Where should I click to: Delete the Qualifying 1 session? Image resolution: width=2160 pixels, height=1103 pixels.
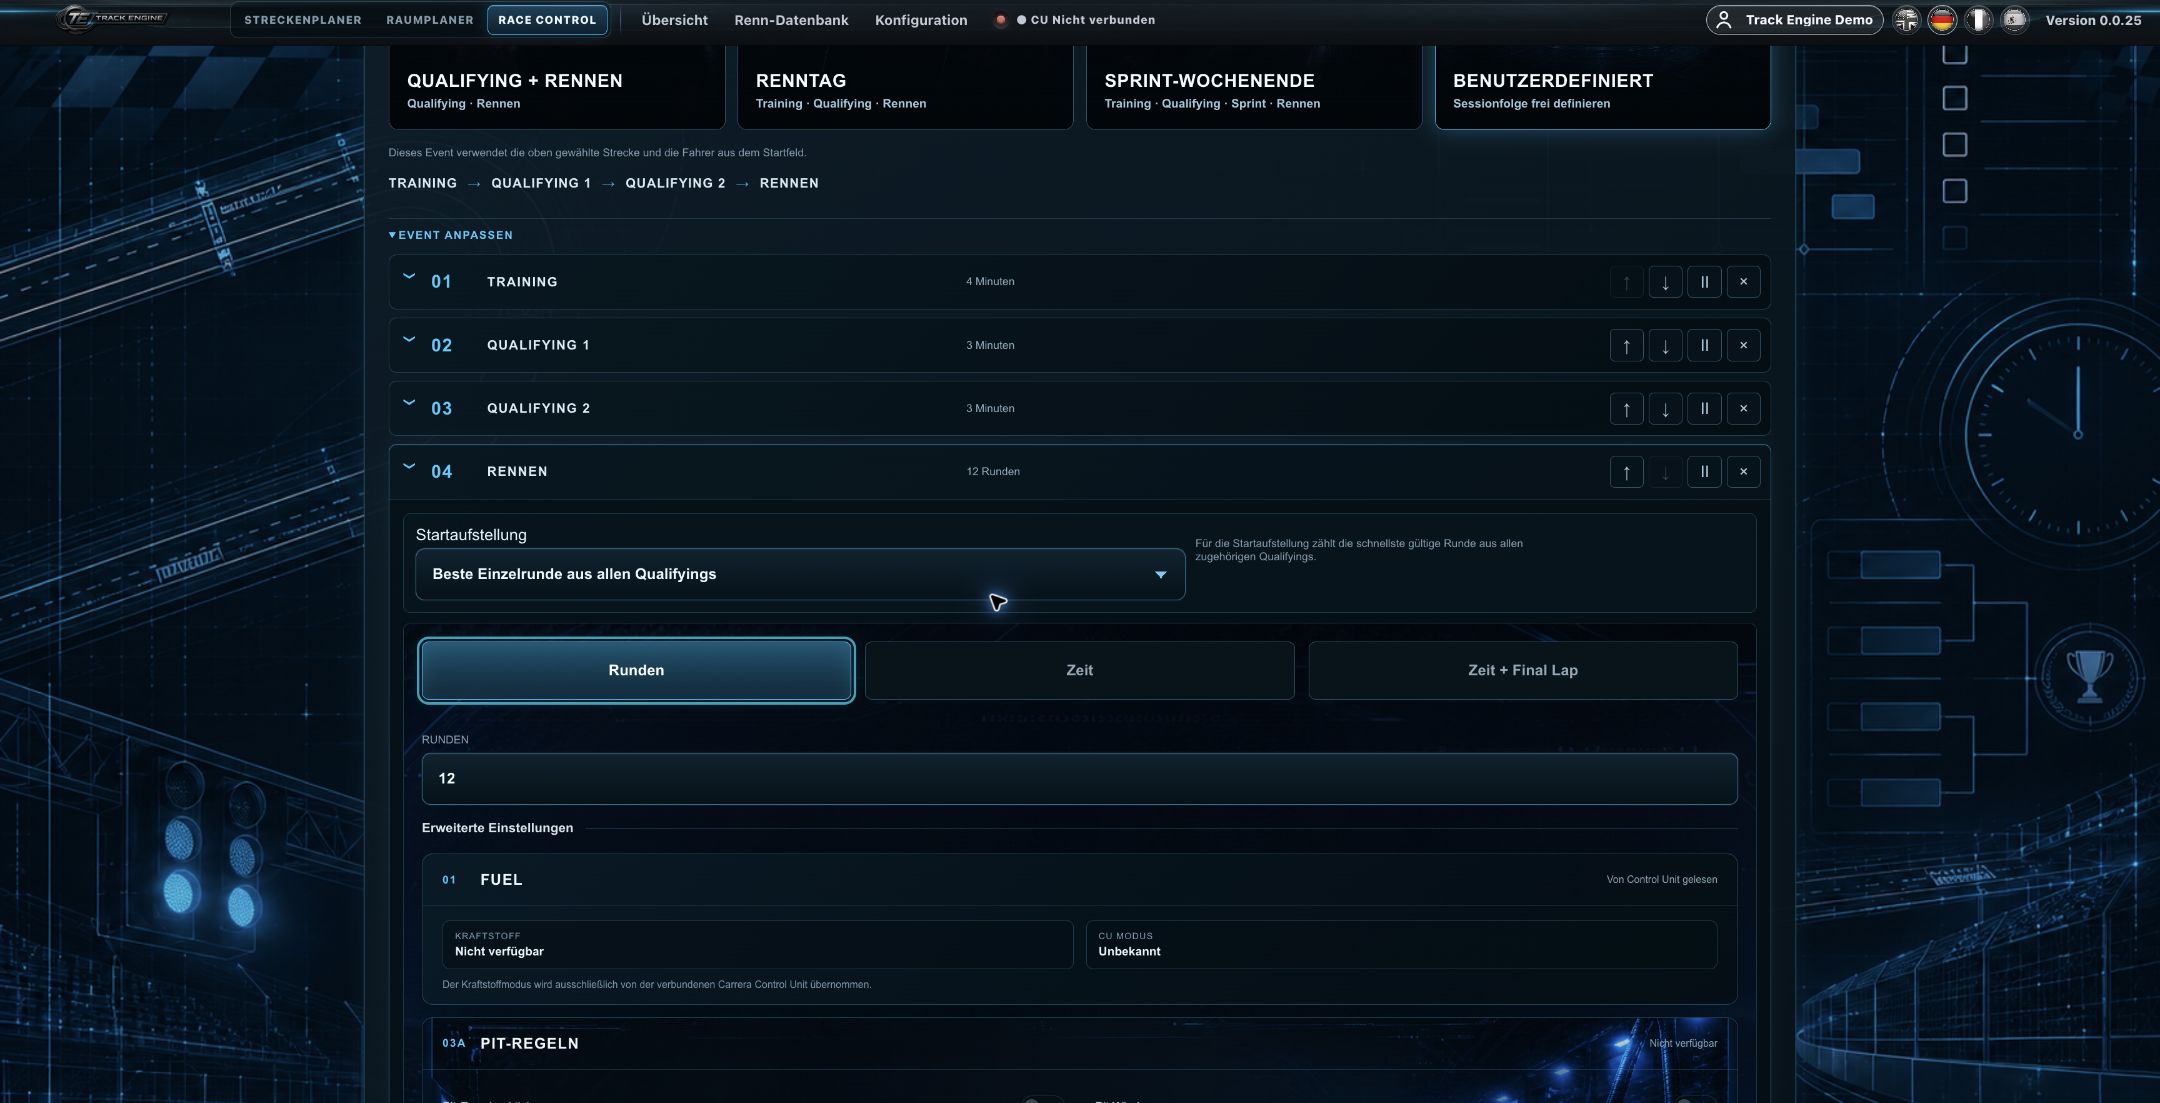1743,346
